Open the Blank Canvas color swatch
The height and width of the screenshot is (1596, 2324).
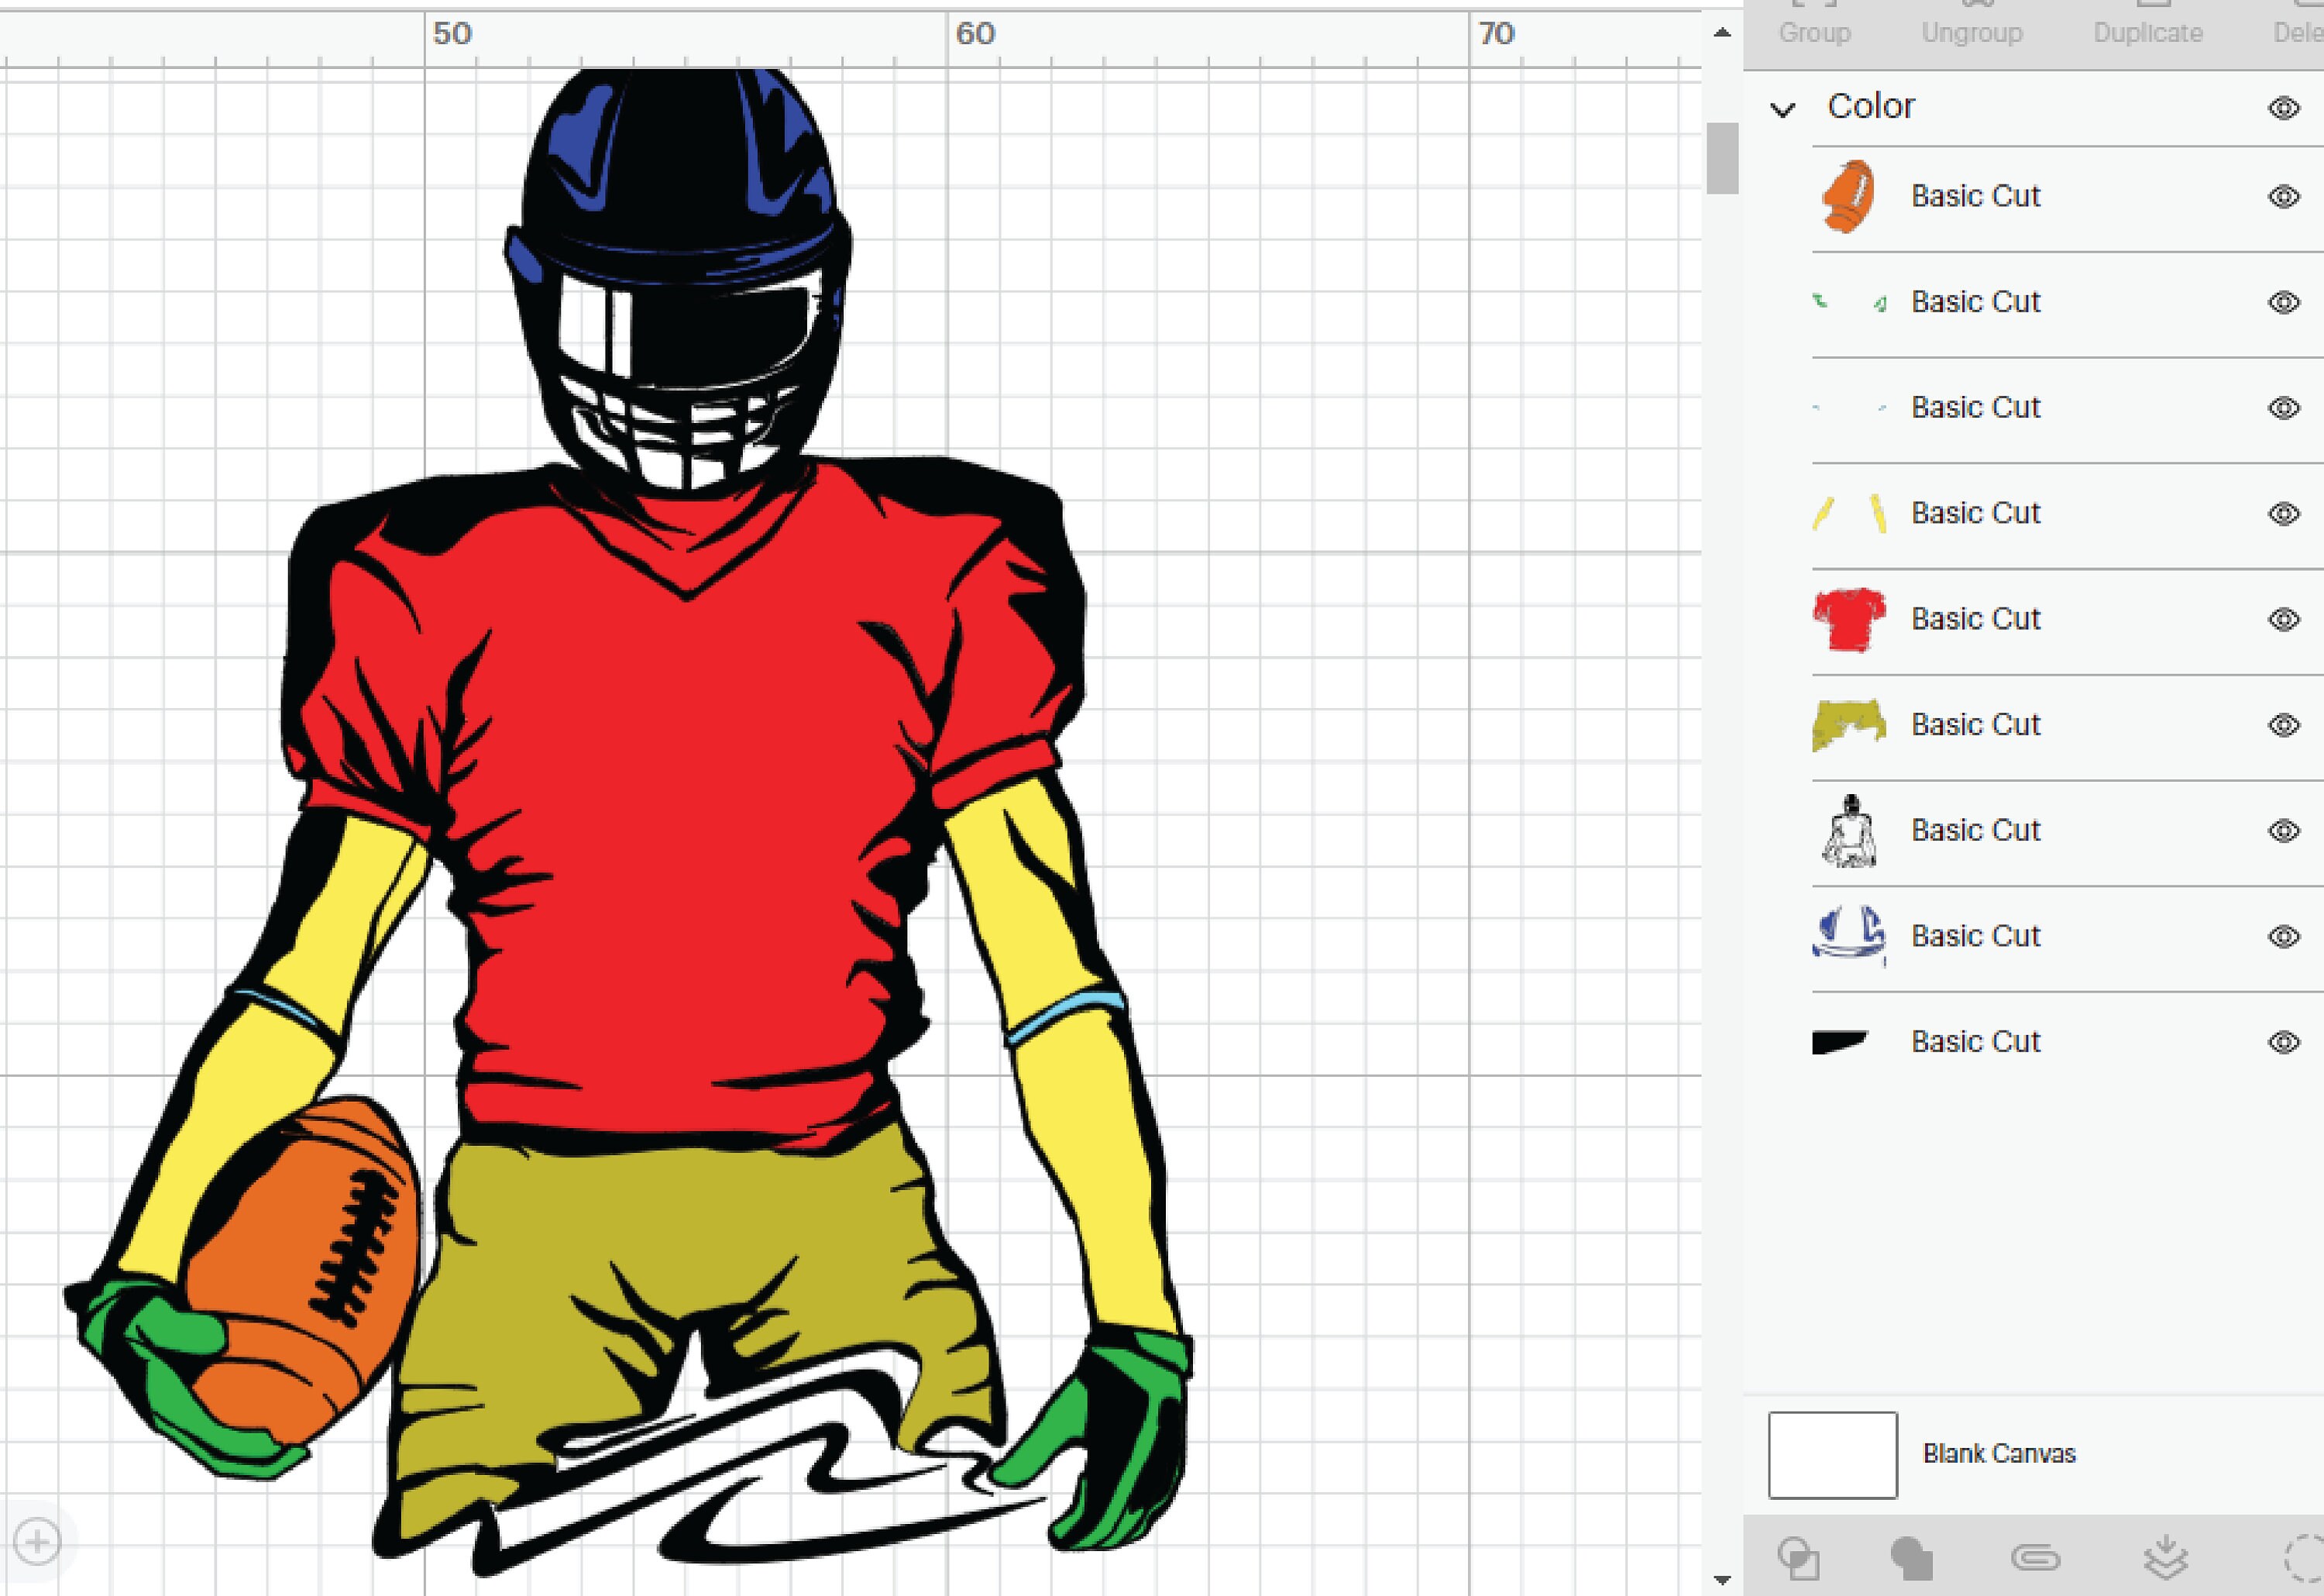pos(1833,1453)
